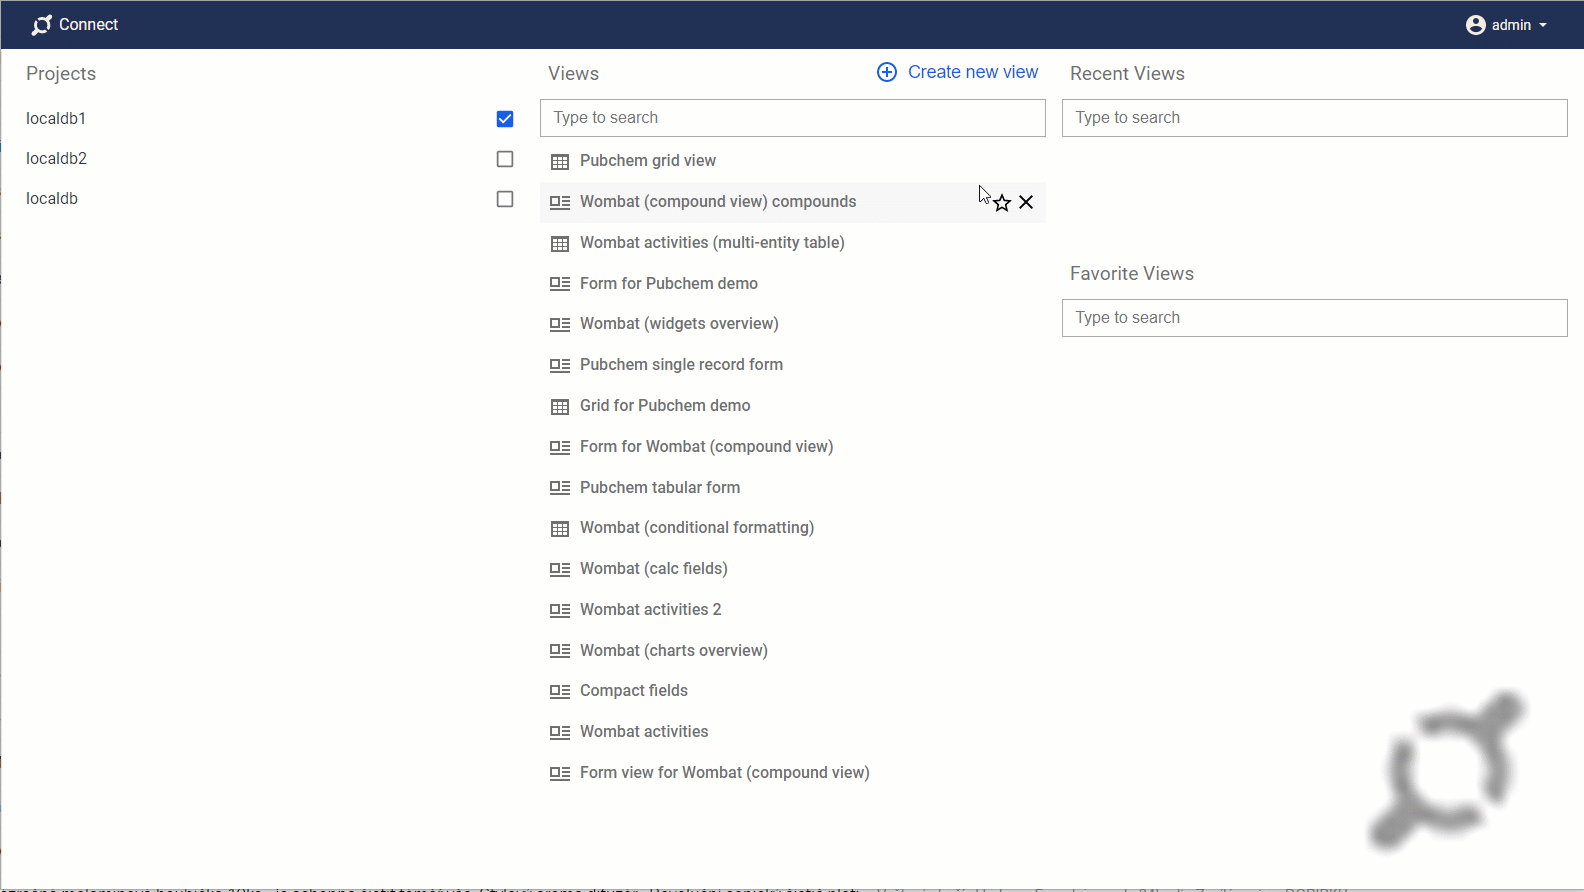Click the Favorite Views search box

click(1314, 318)
